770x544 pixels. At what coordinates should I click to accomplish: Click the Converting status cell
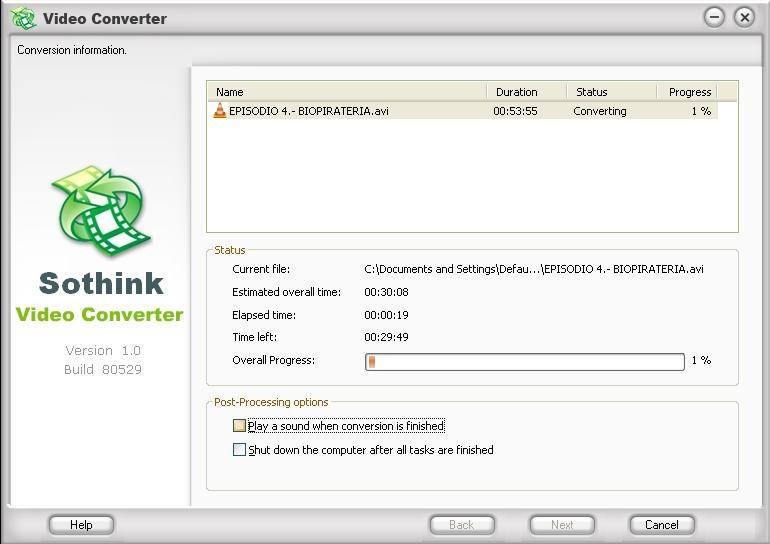click(x=600, y=111)
